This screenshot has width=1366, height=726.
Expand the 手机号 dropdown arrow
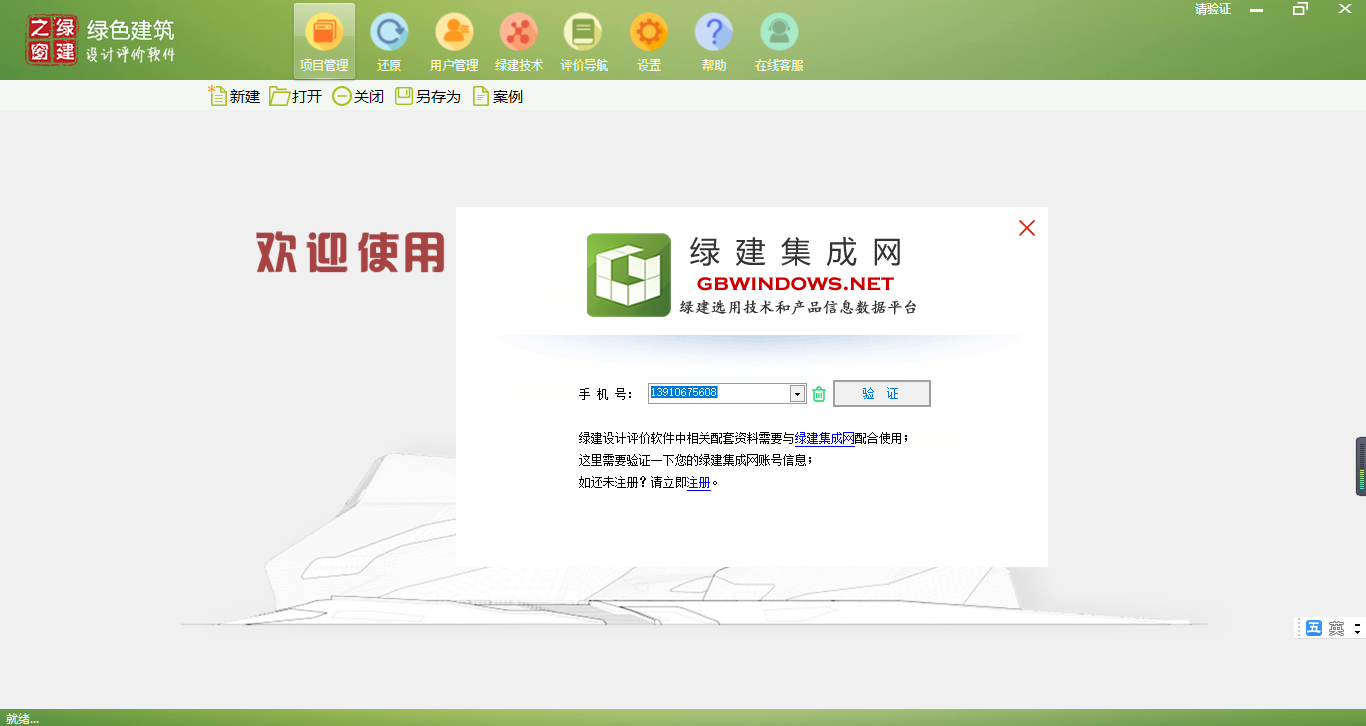[797, 394]
